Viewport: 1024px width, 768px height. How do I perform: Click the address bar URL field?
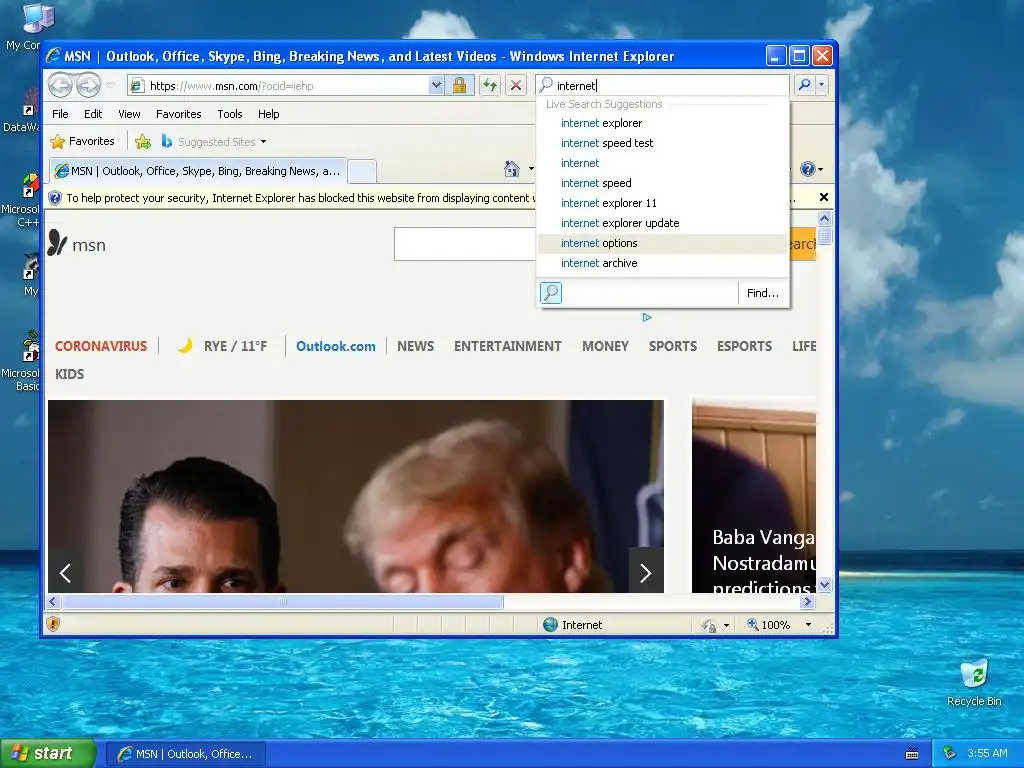(278, 86)
